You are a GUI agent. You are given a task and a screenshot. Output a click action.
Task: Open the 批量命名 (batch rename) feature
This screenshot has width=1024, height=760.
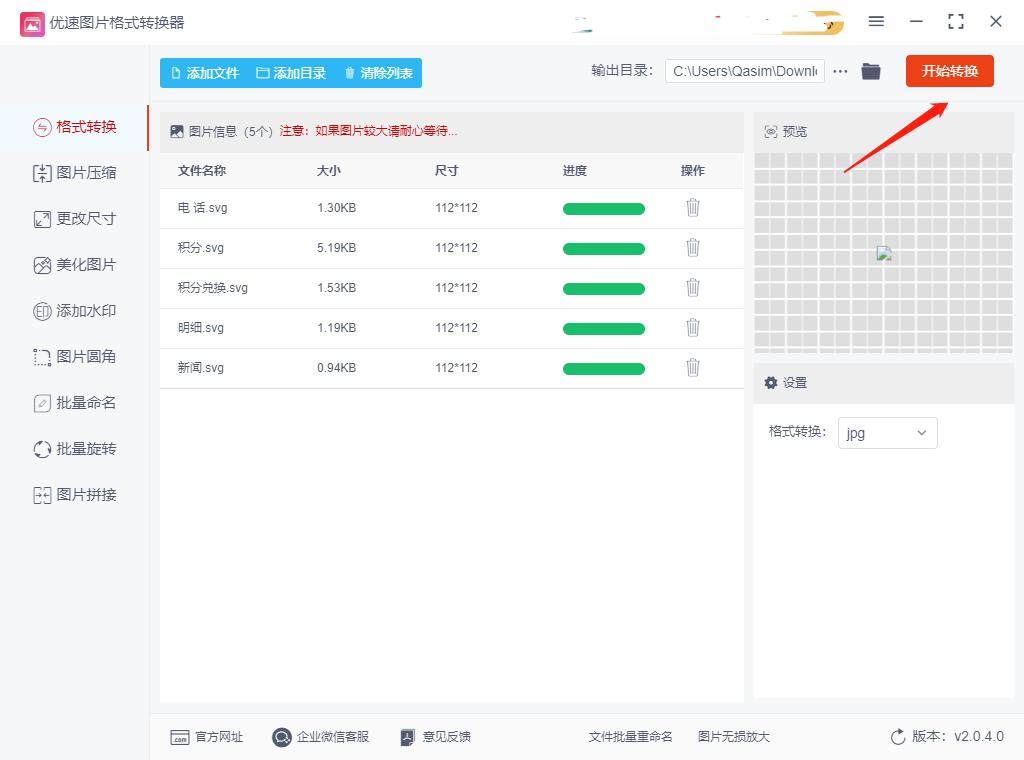(75, 402)
